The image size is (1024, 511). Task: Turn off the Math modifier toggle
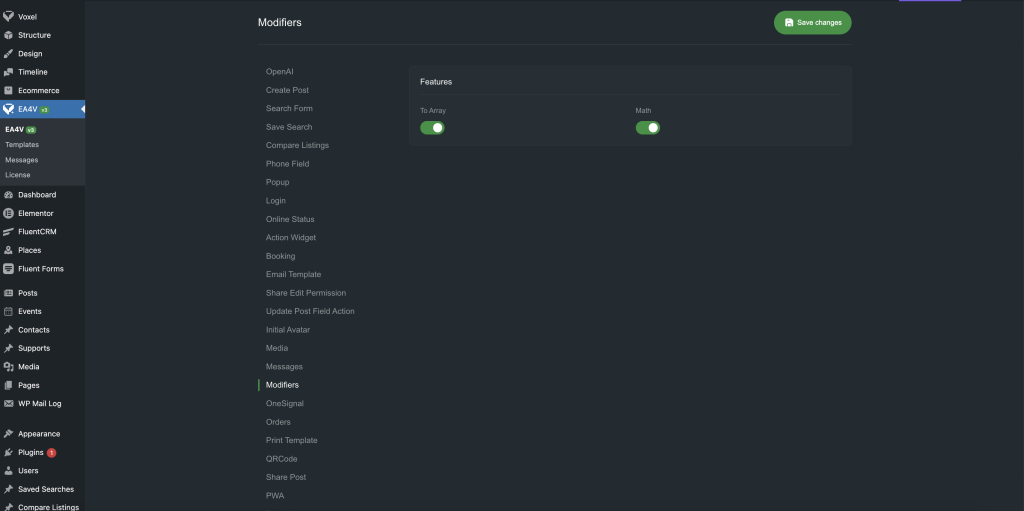tap(648, 128)
